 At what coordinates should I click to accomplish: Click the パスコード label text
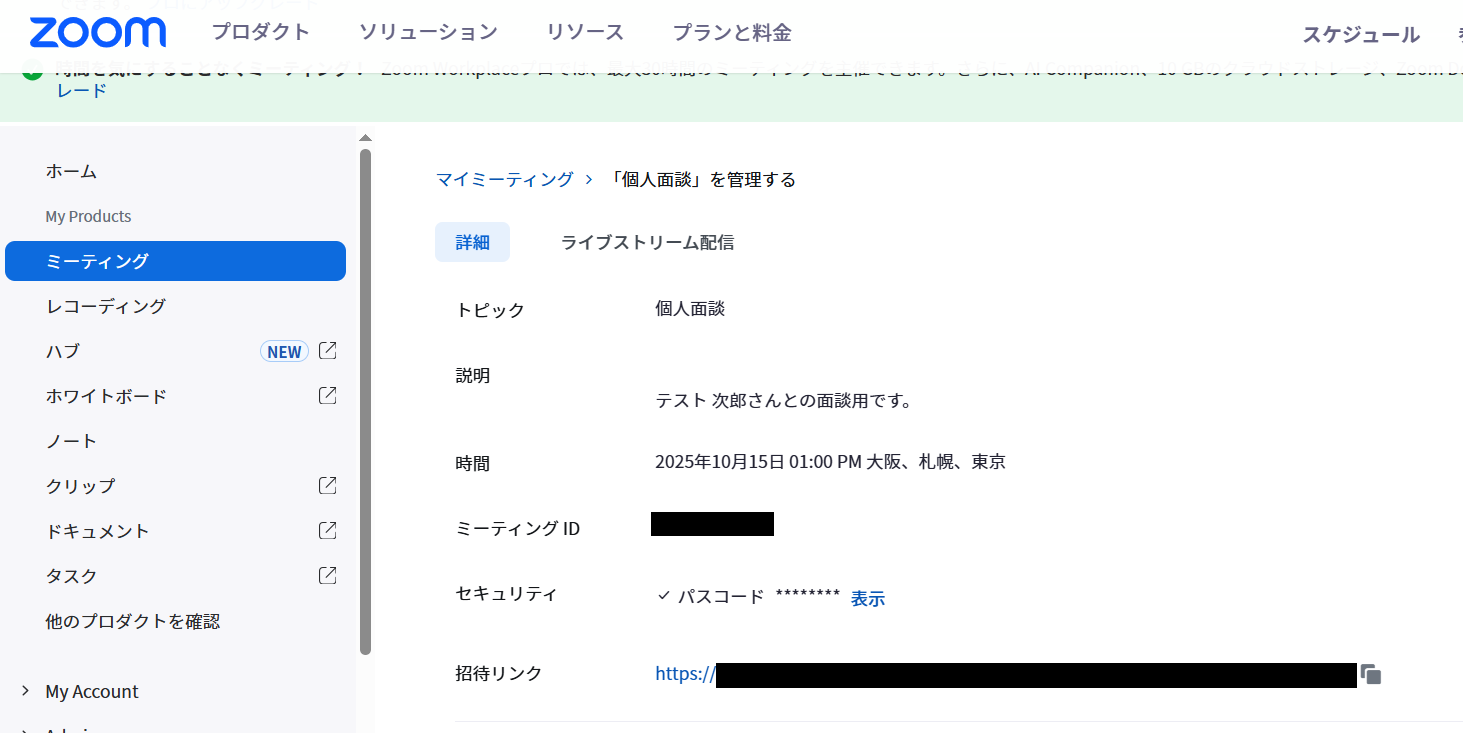tap(721, 597)
